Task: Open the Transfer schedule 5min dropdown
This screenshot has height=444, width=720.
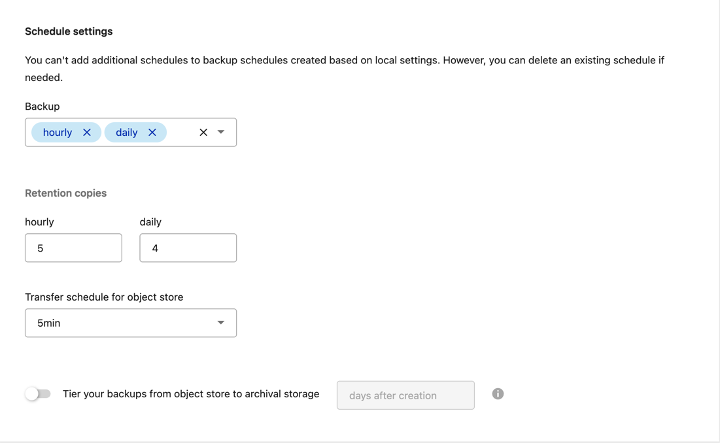Action: coord(130,323)
